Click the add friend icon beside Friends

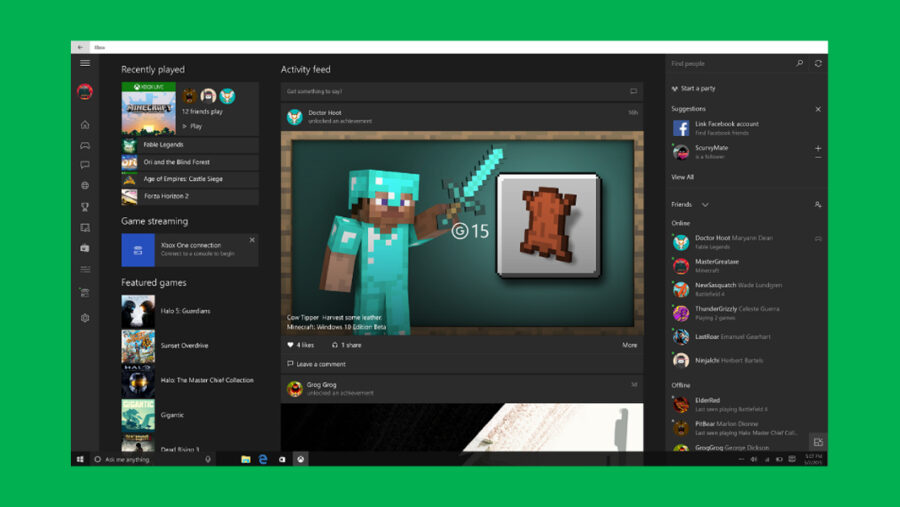tap(818, 204)
